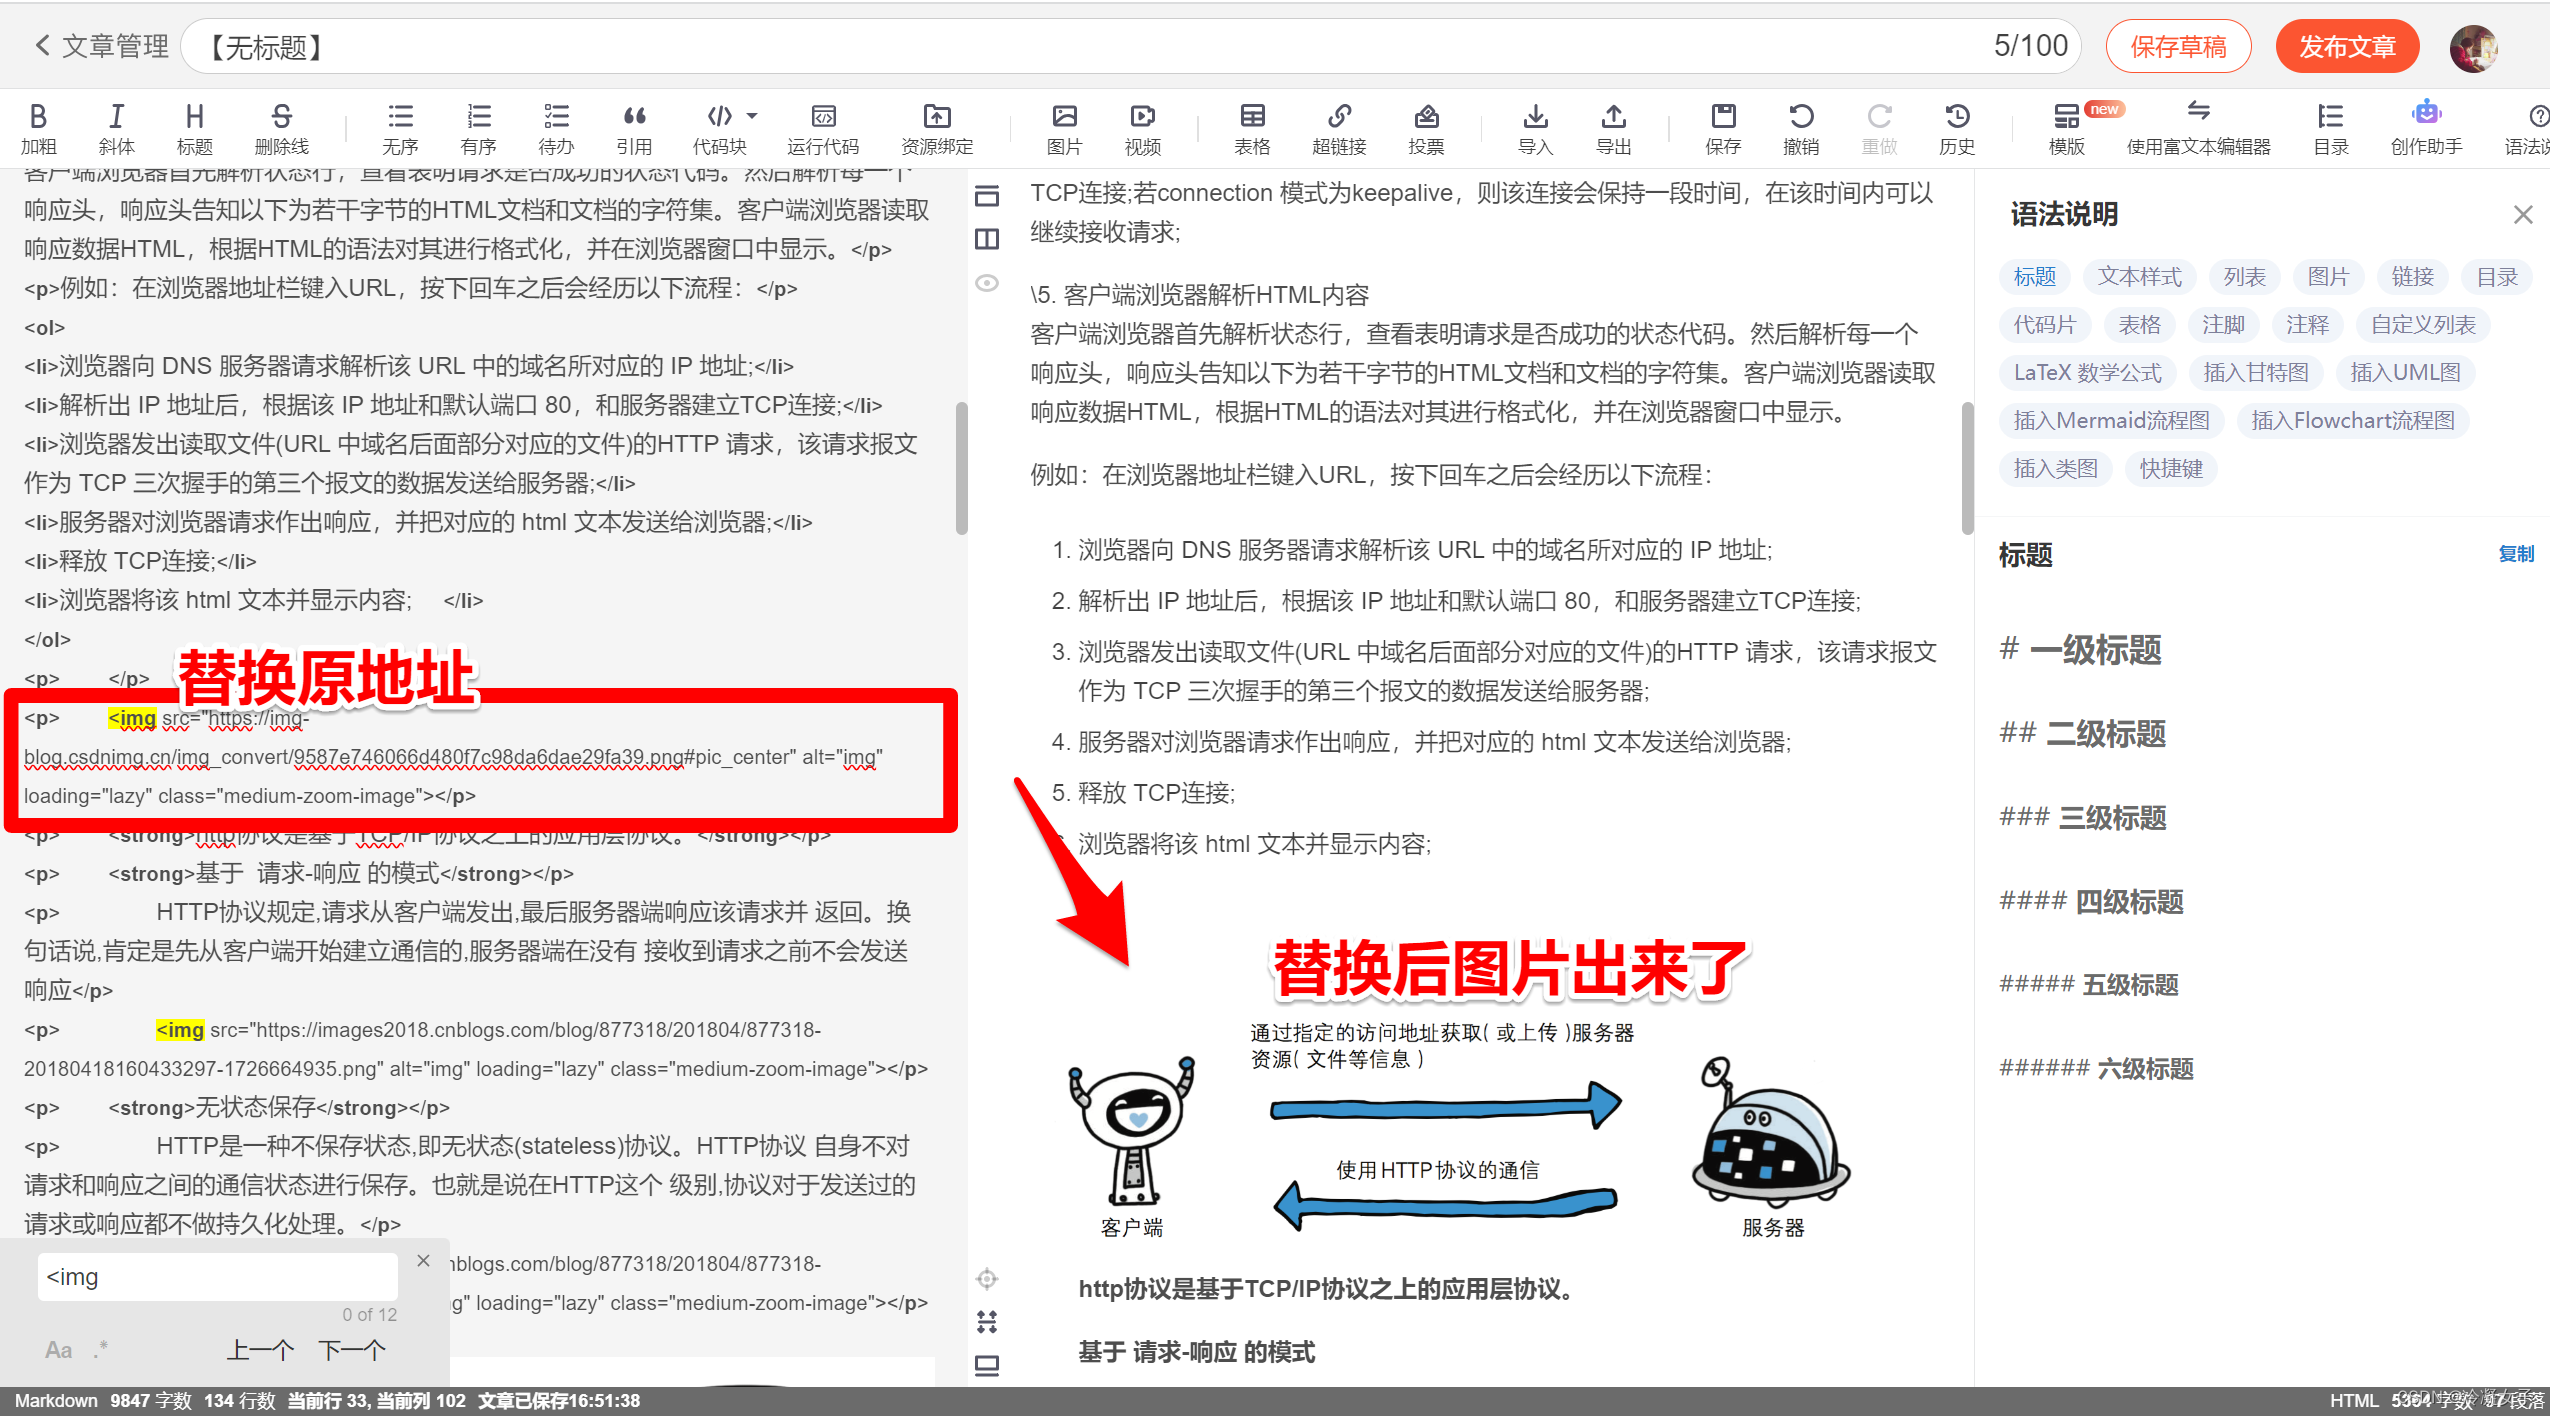Publish the article with 发布文章

point(2347,46)
